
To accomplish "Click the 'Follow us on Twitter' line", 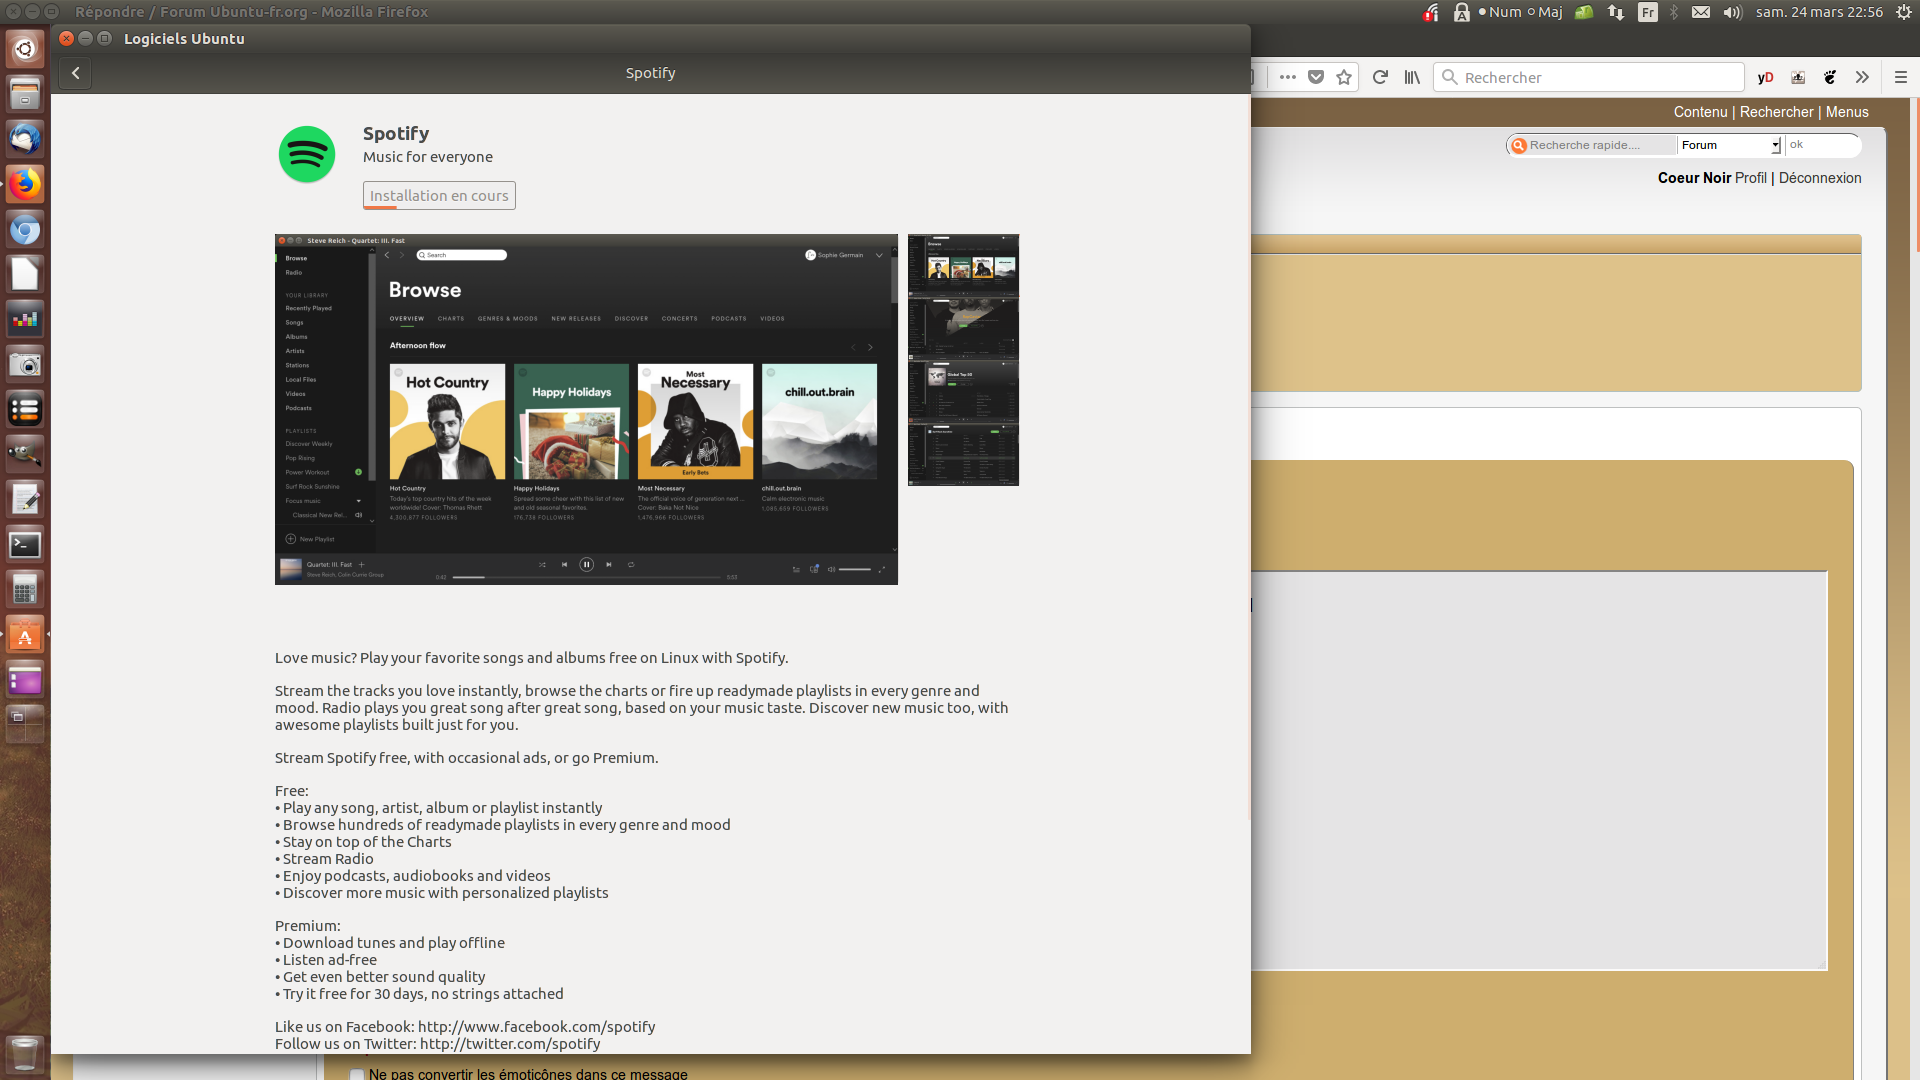I will tap(438, 1044).
